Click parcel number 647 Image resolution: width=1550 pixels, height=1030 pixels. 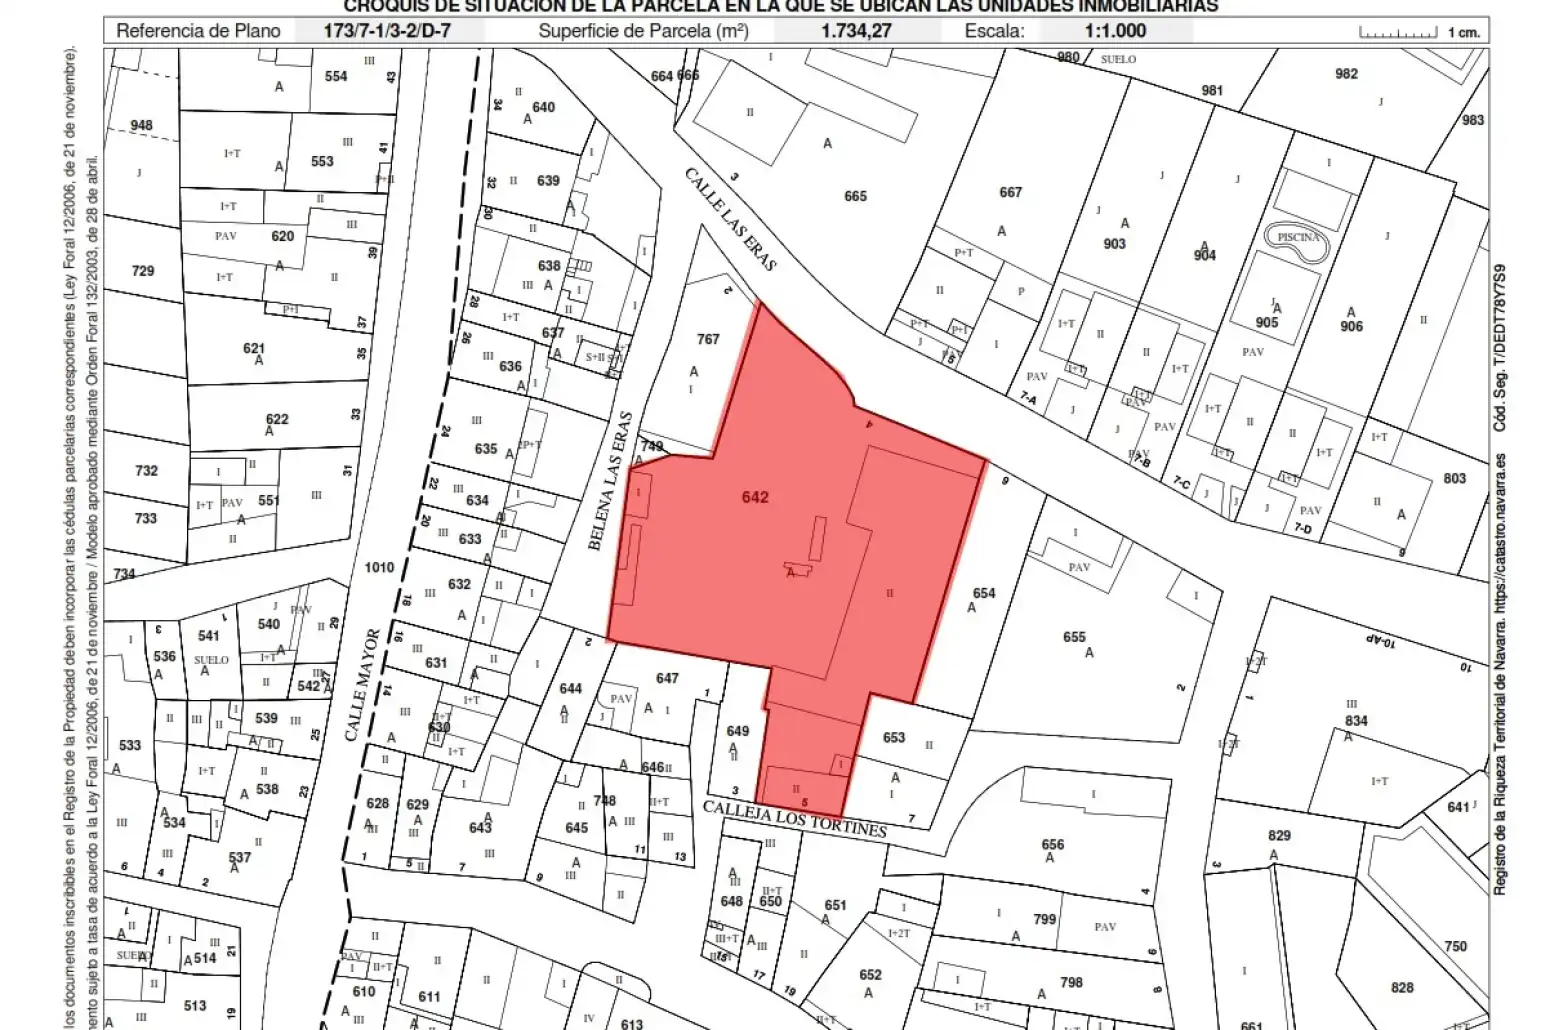tap(667, 678)
